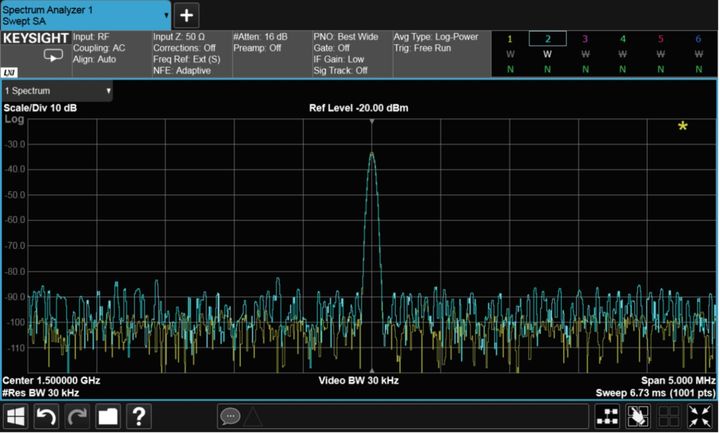720x433 pixels.
Task: Select trace 2 in trace panel
Action: 547,39
